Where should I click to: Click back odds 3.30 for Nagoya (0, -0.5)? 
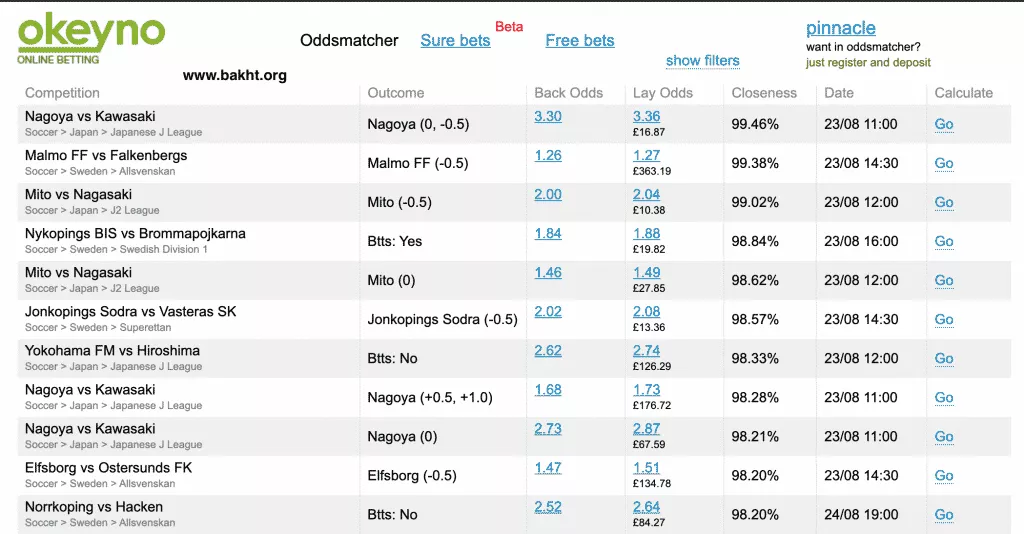pos(548,117)
